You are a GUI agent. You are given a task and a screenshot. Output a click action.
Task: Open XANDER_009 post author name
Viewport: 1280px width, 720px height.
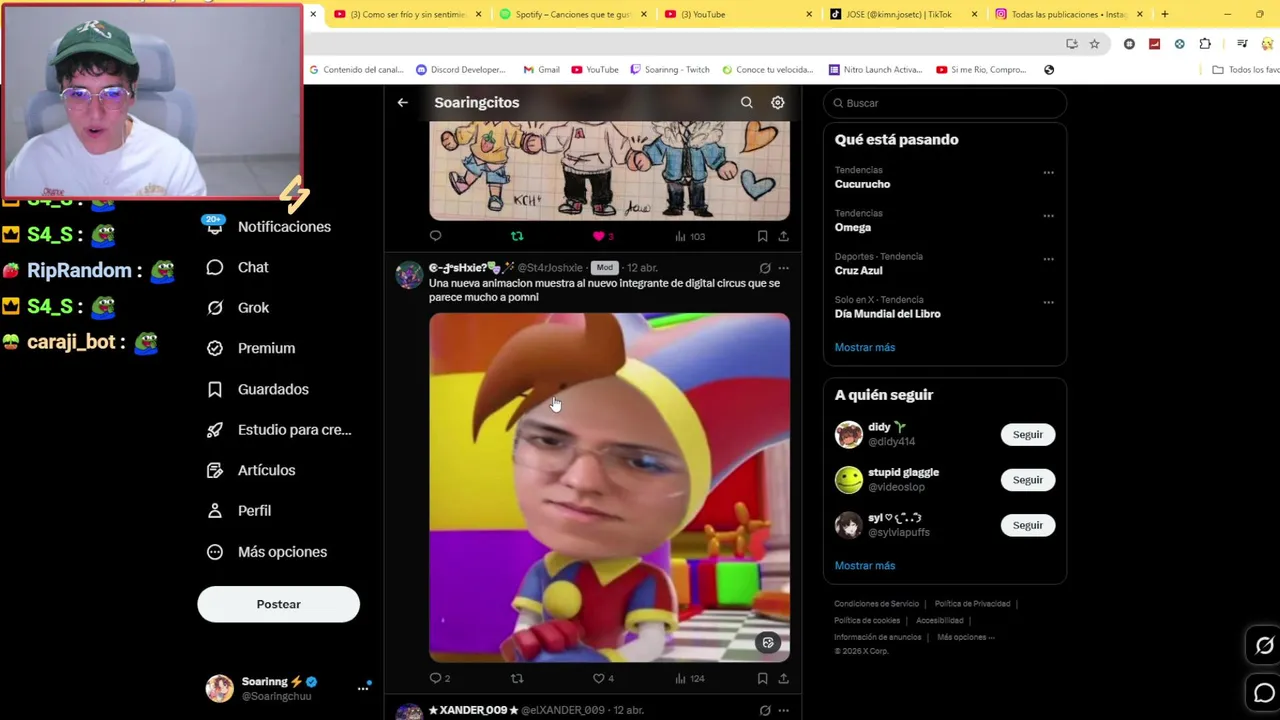tap(473, 710)
